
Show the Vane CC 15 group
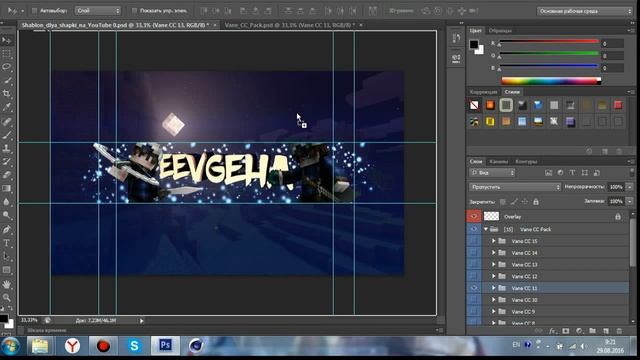pos(474,241)
